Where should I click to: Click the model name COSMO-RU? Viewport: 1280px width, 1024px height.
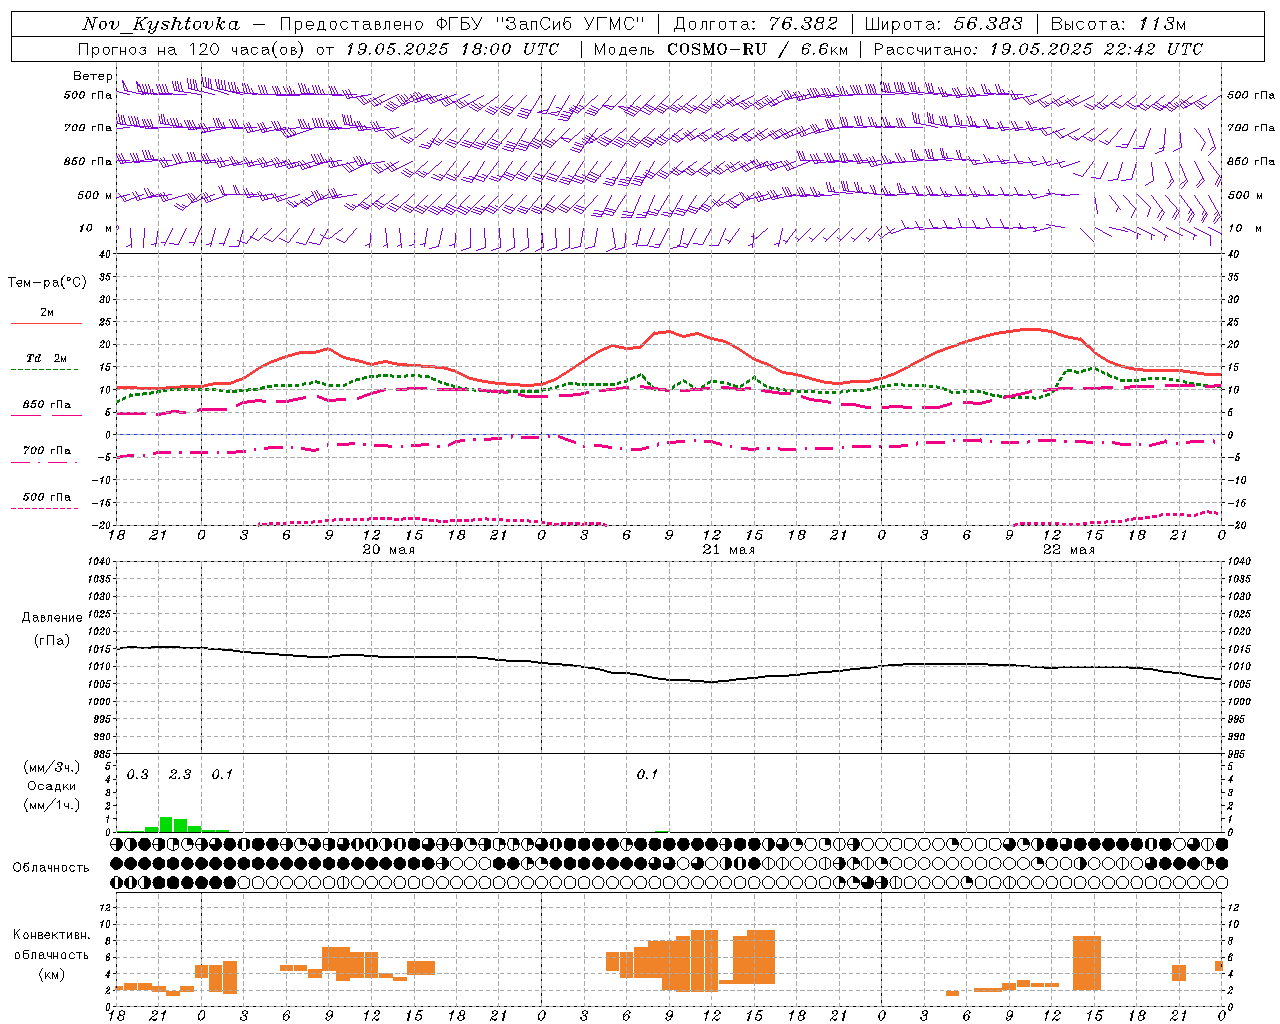coord(717,49)
